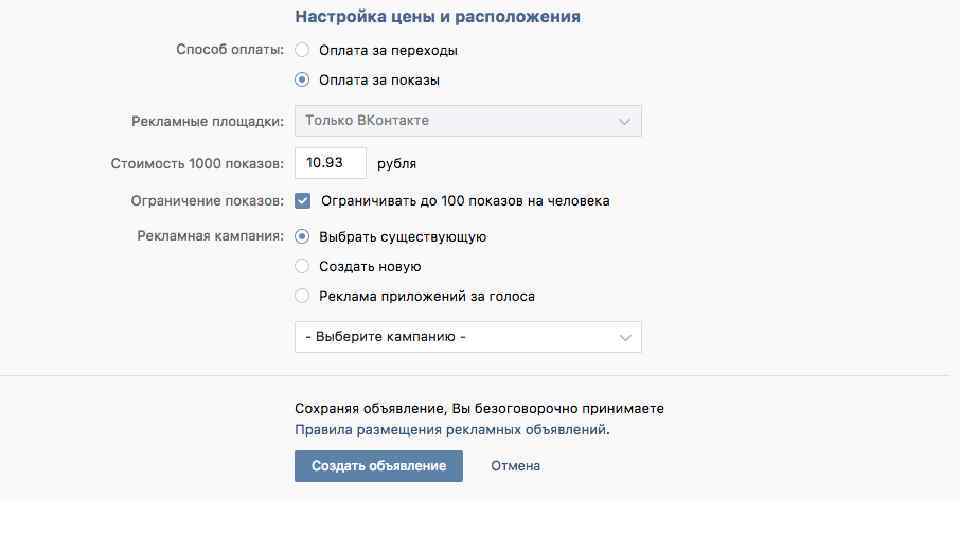Click the "Выбрать существующую" label text
This screenshot has height=540, width=960.
402,237
